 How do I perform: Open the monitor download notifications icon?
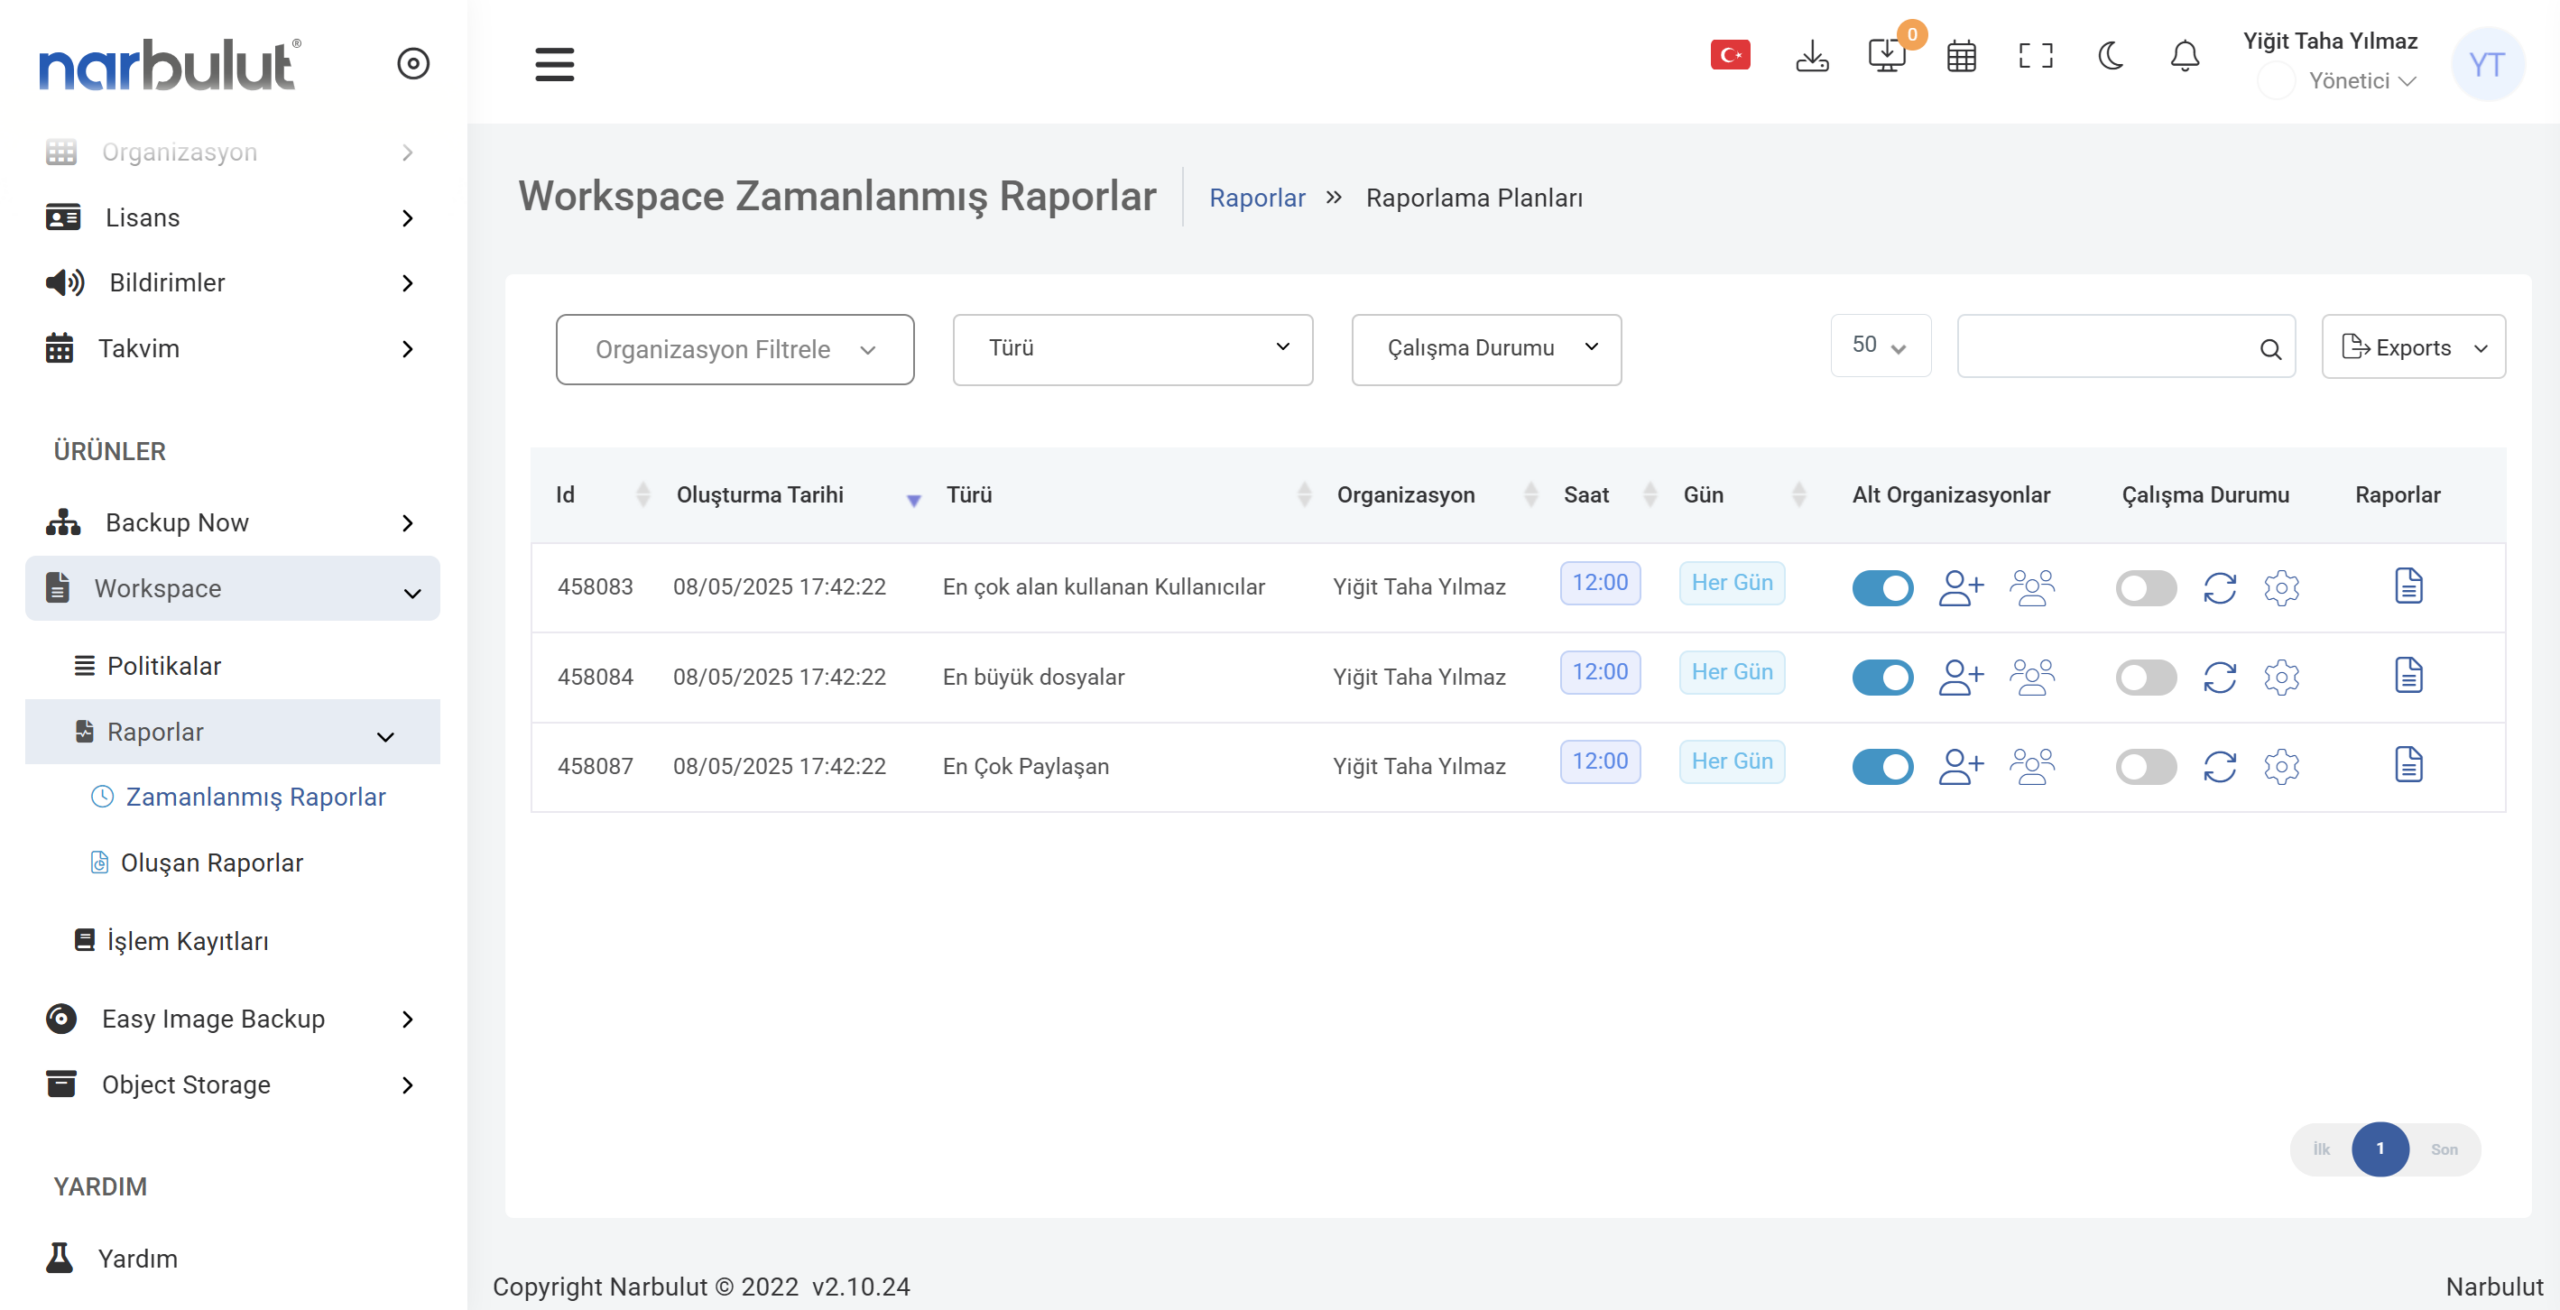[1886, 55]
